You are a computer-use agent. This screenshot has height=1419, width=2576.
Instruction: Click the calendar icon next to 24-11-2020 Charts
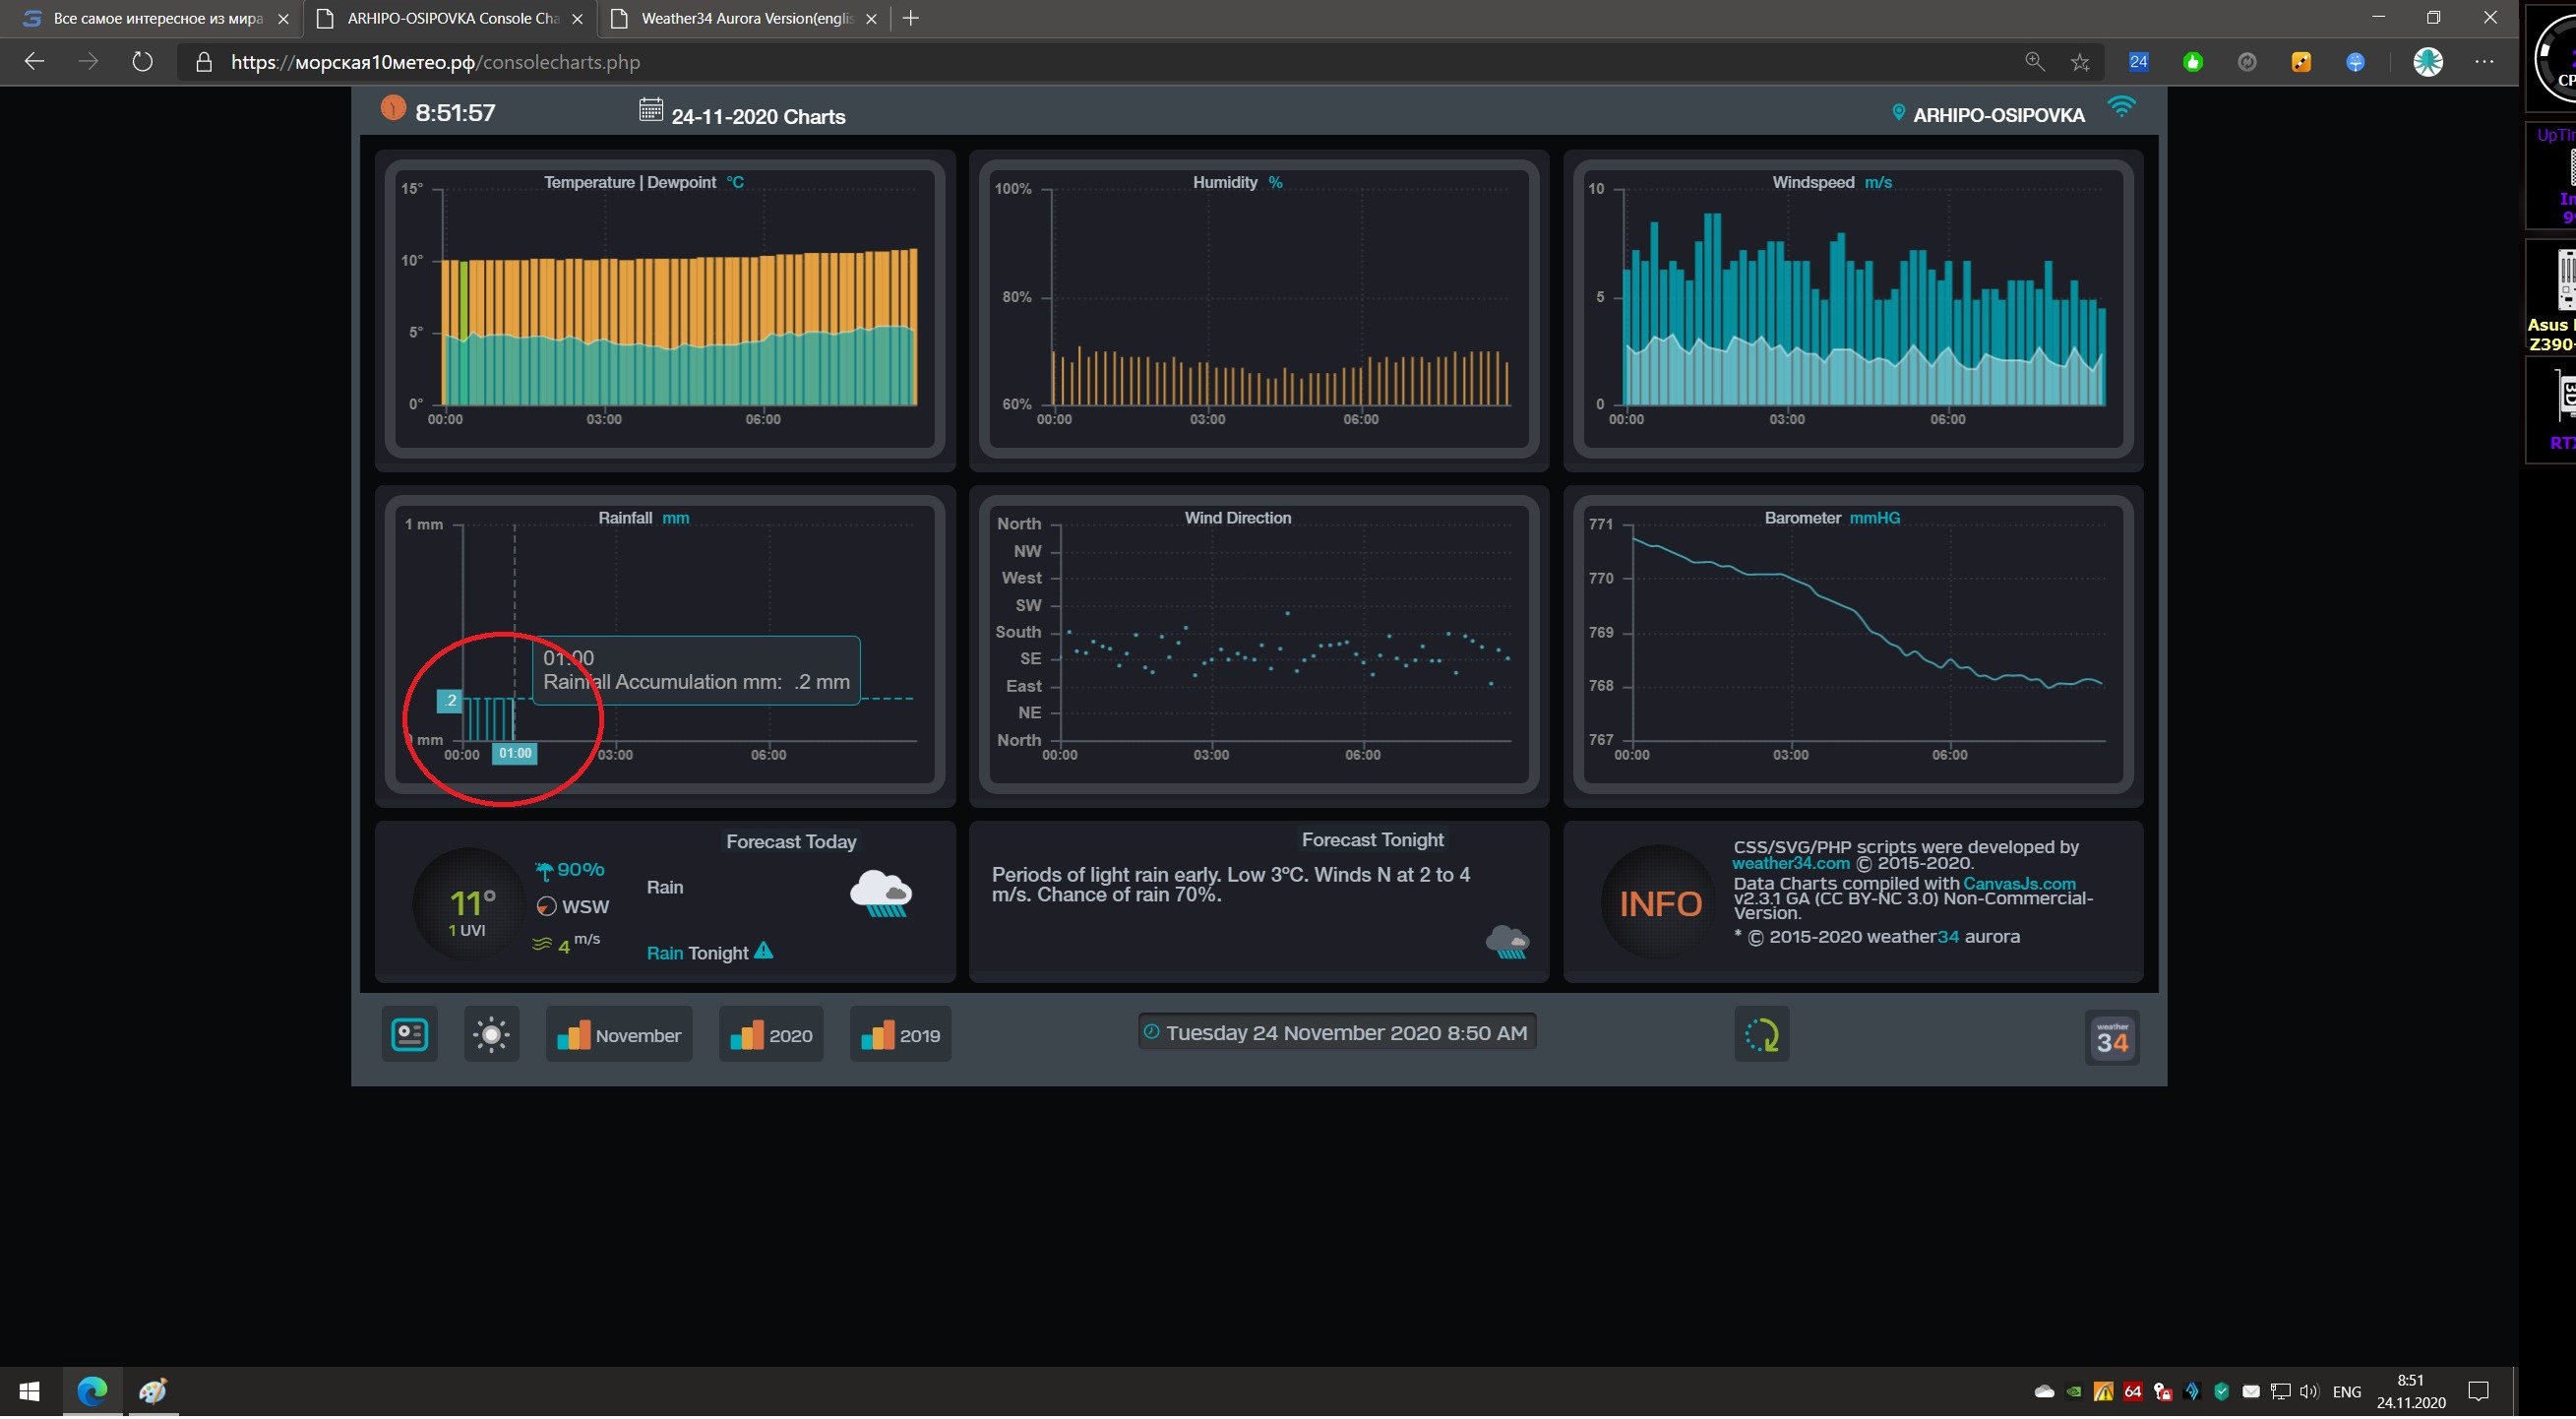click(x=651, y=110)
